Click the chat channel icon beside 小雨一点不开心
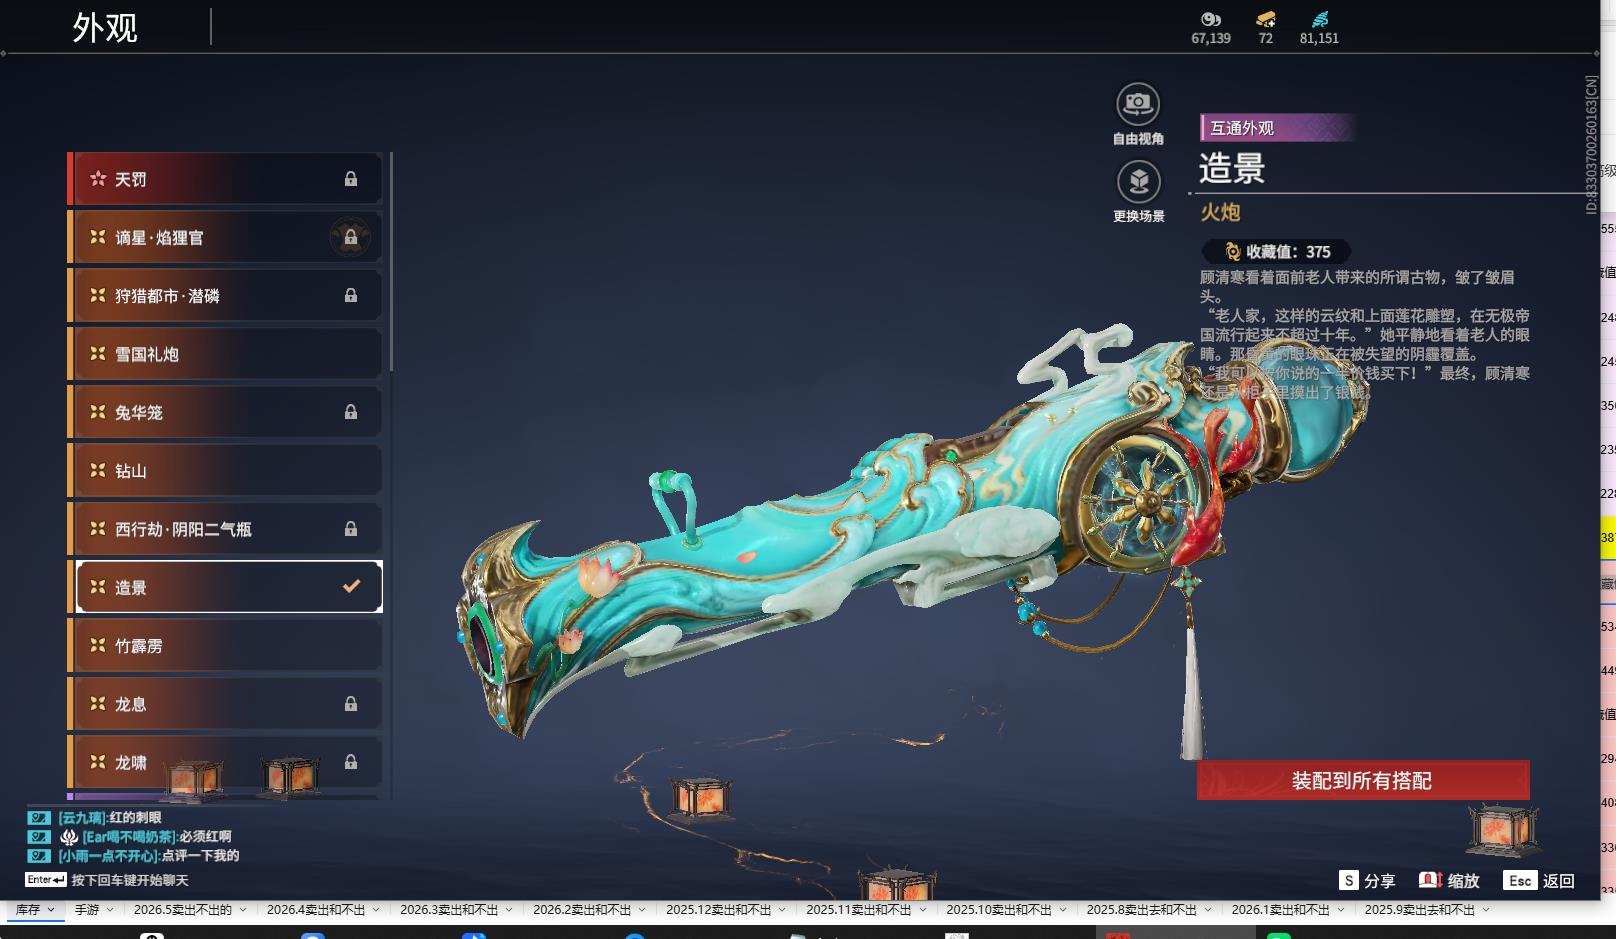The width and height of the screenshot is (1616, 939). (x=39, y=856)
